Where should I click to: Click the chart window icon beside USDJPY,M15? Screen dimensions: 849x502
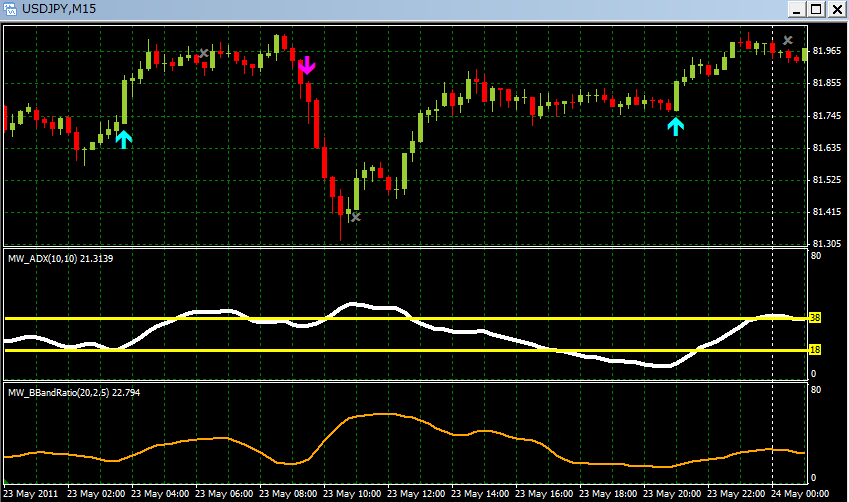(x=11, y=9)
